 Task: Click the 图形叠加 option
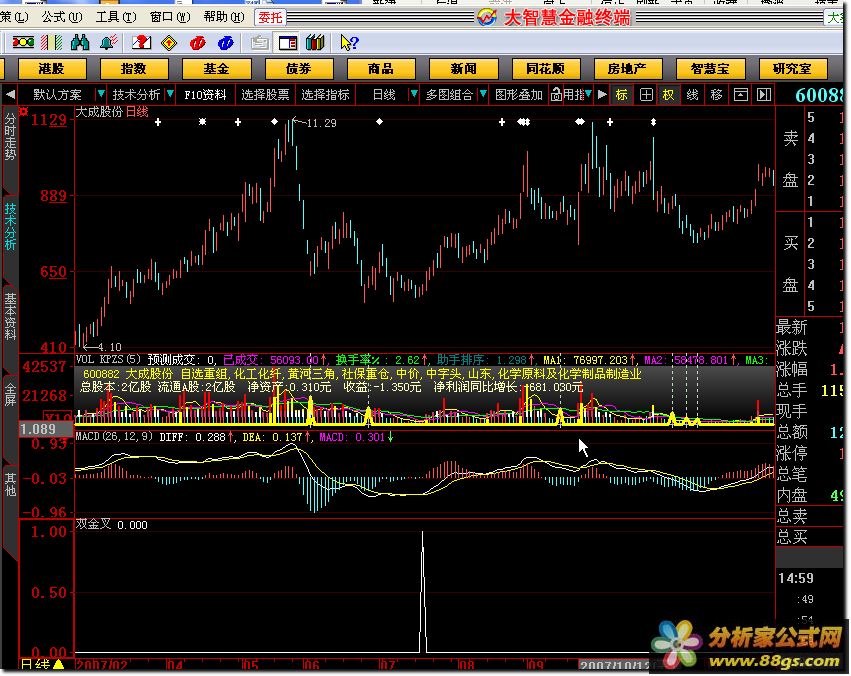click(x=519, y=95)
